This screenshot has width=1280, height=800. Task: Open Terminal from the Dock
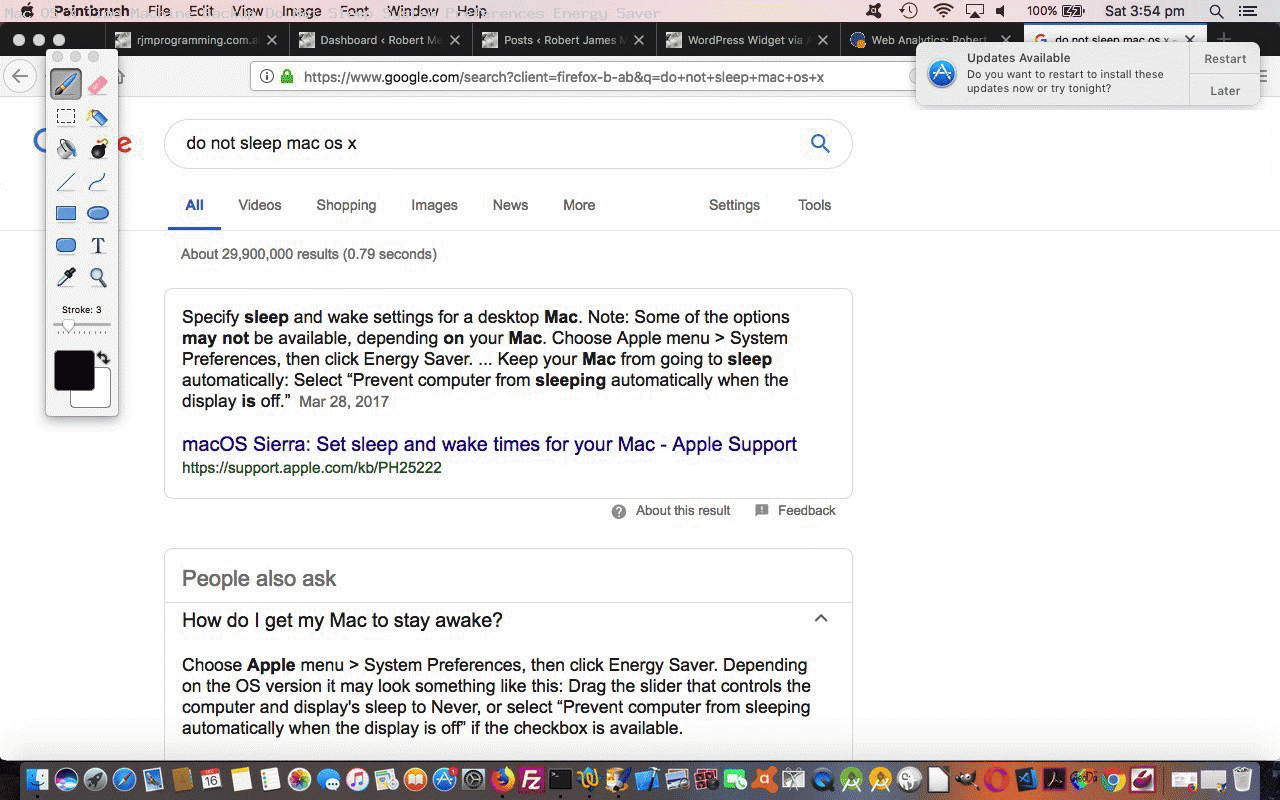click(x=560, y=779)
